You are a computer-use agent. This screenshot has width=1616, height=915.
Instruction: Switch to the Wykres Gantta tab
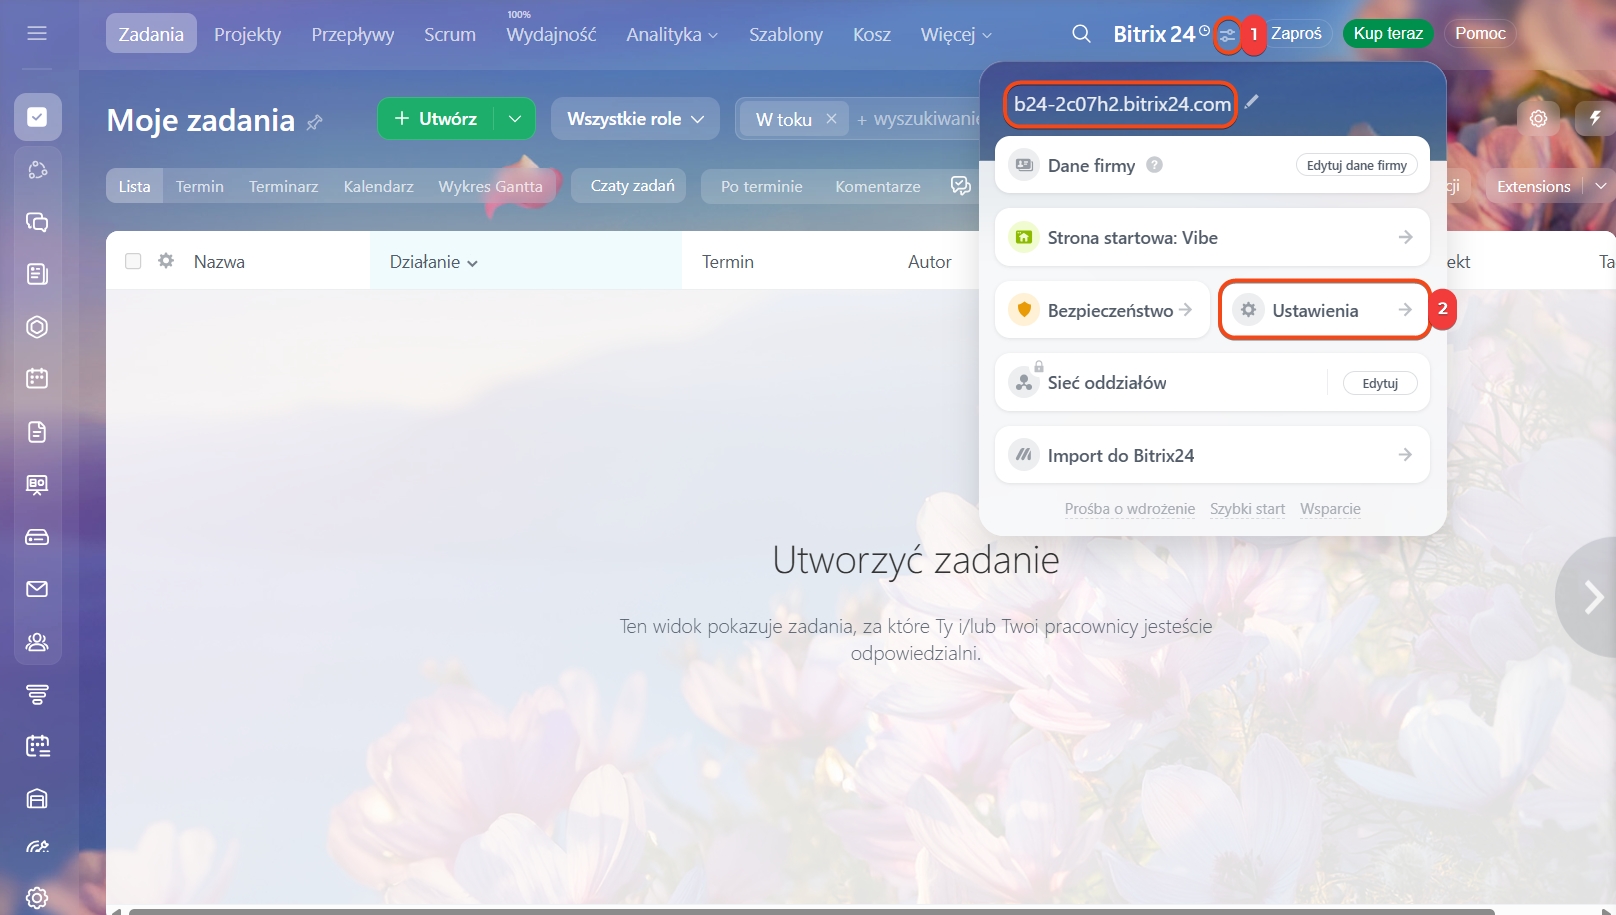point(490,186)
